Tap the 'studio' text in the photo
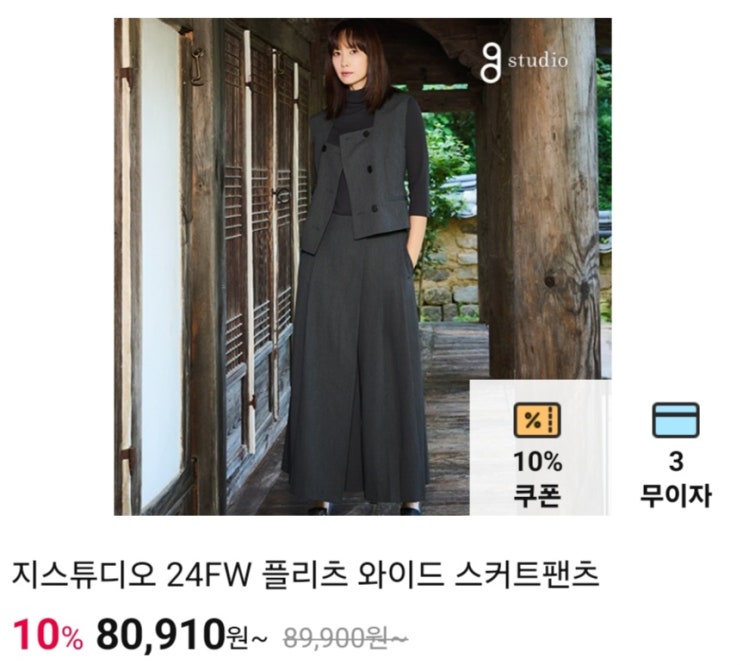Screen dimensions: 743x665 click(538, 61)
